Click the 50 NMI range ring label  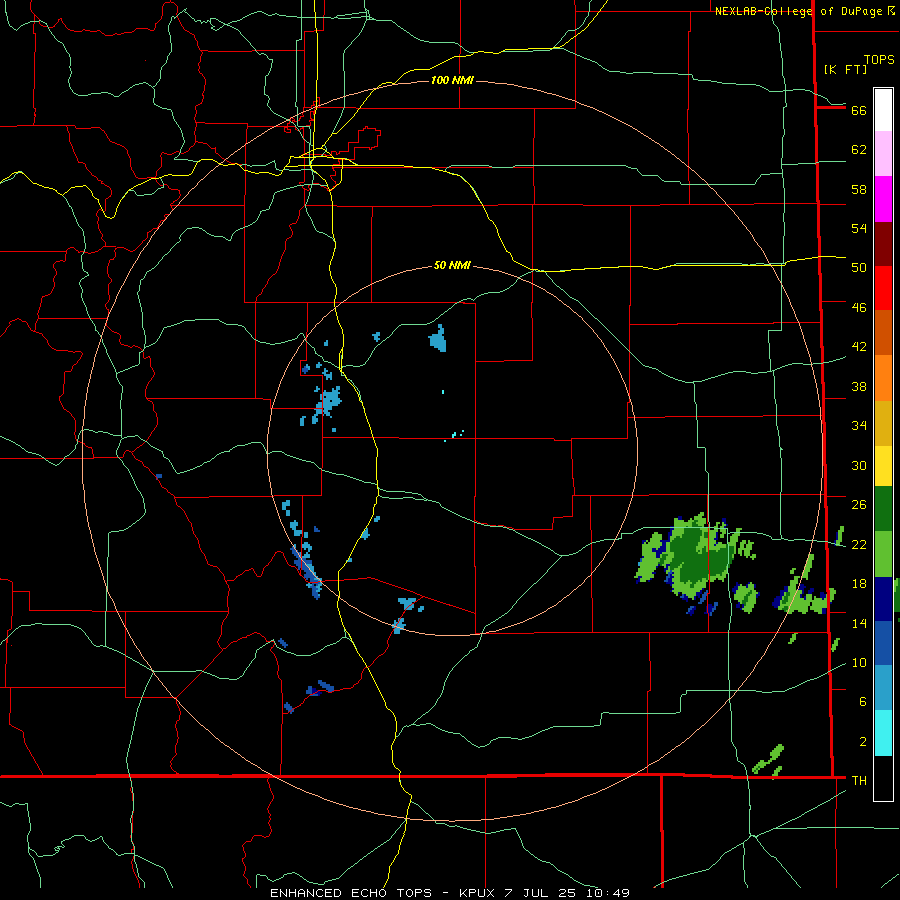[452, 265]
